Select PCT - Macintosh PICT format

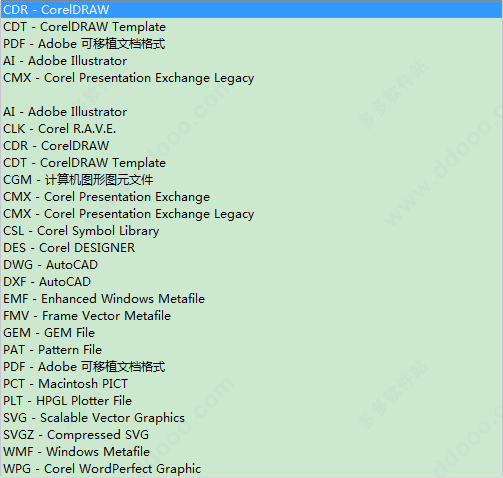pos(251,384)
